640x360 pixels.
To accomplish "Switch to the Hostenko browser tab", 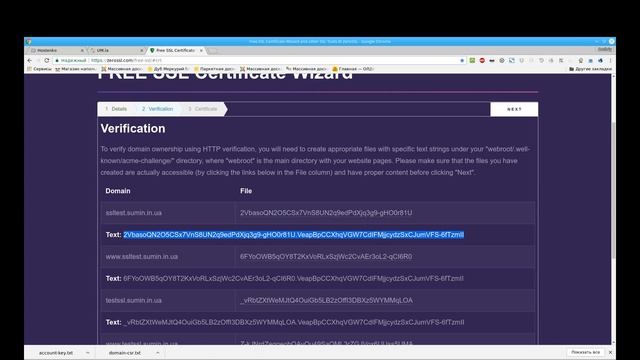I will pos(57,50).
